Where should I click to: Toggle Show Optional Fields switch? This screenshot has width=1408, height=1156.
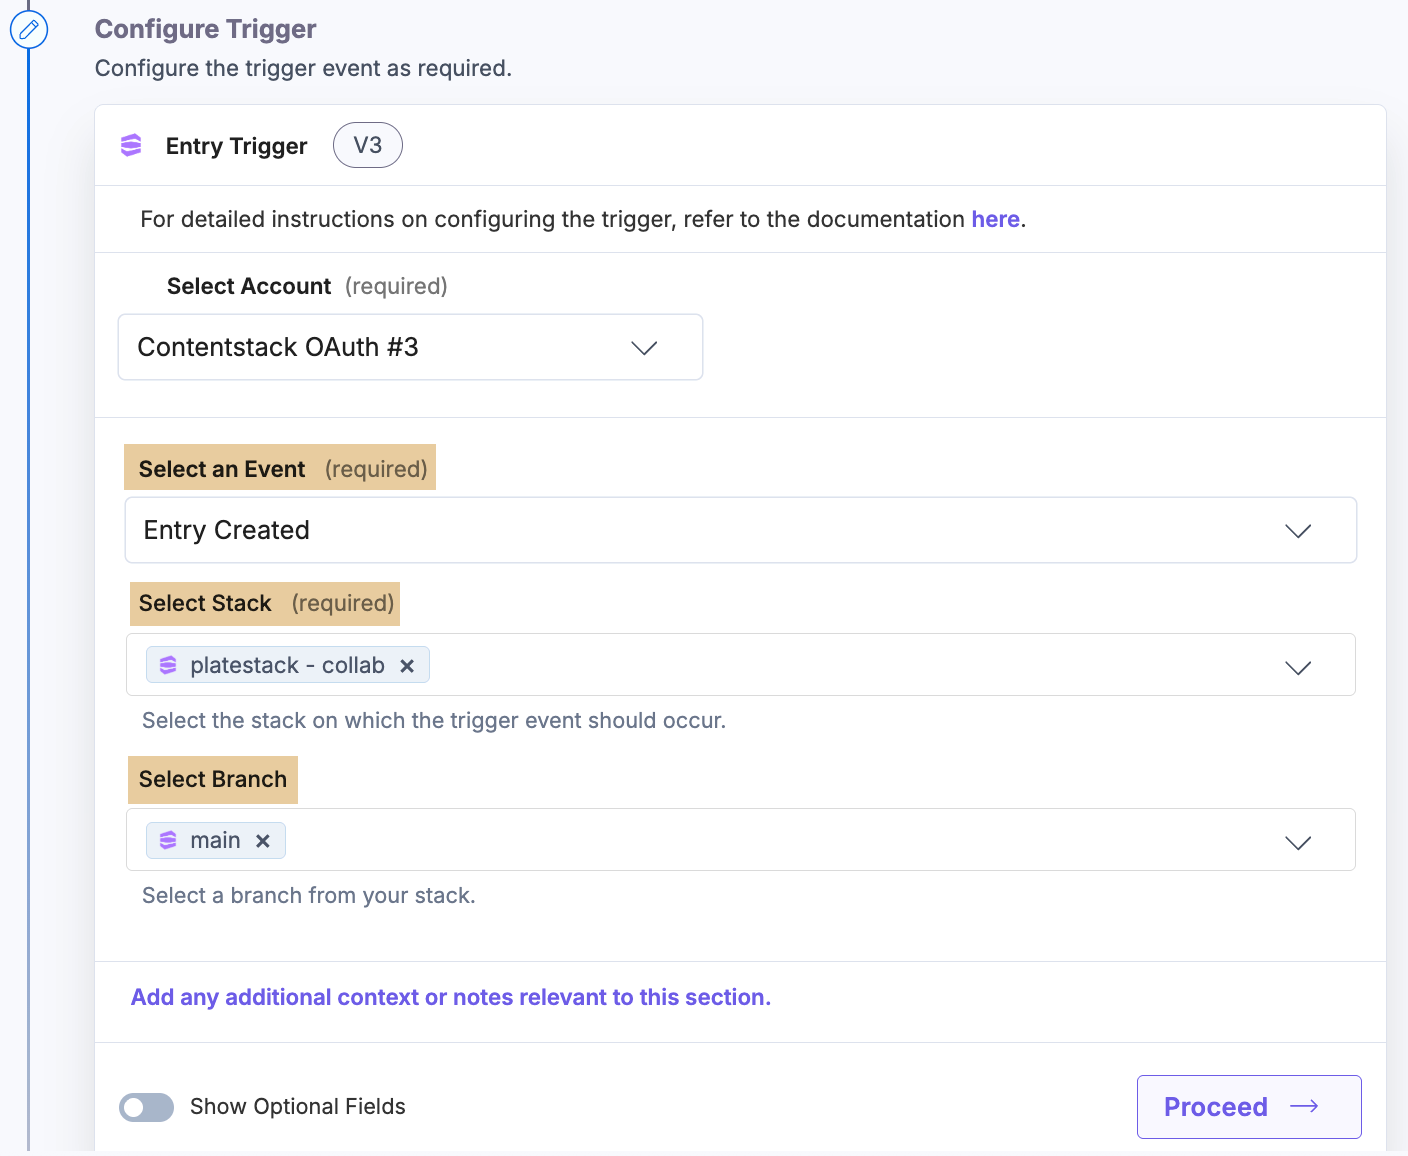tap(146, 1107)
